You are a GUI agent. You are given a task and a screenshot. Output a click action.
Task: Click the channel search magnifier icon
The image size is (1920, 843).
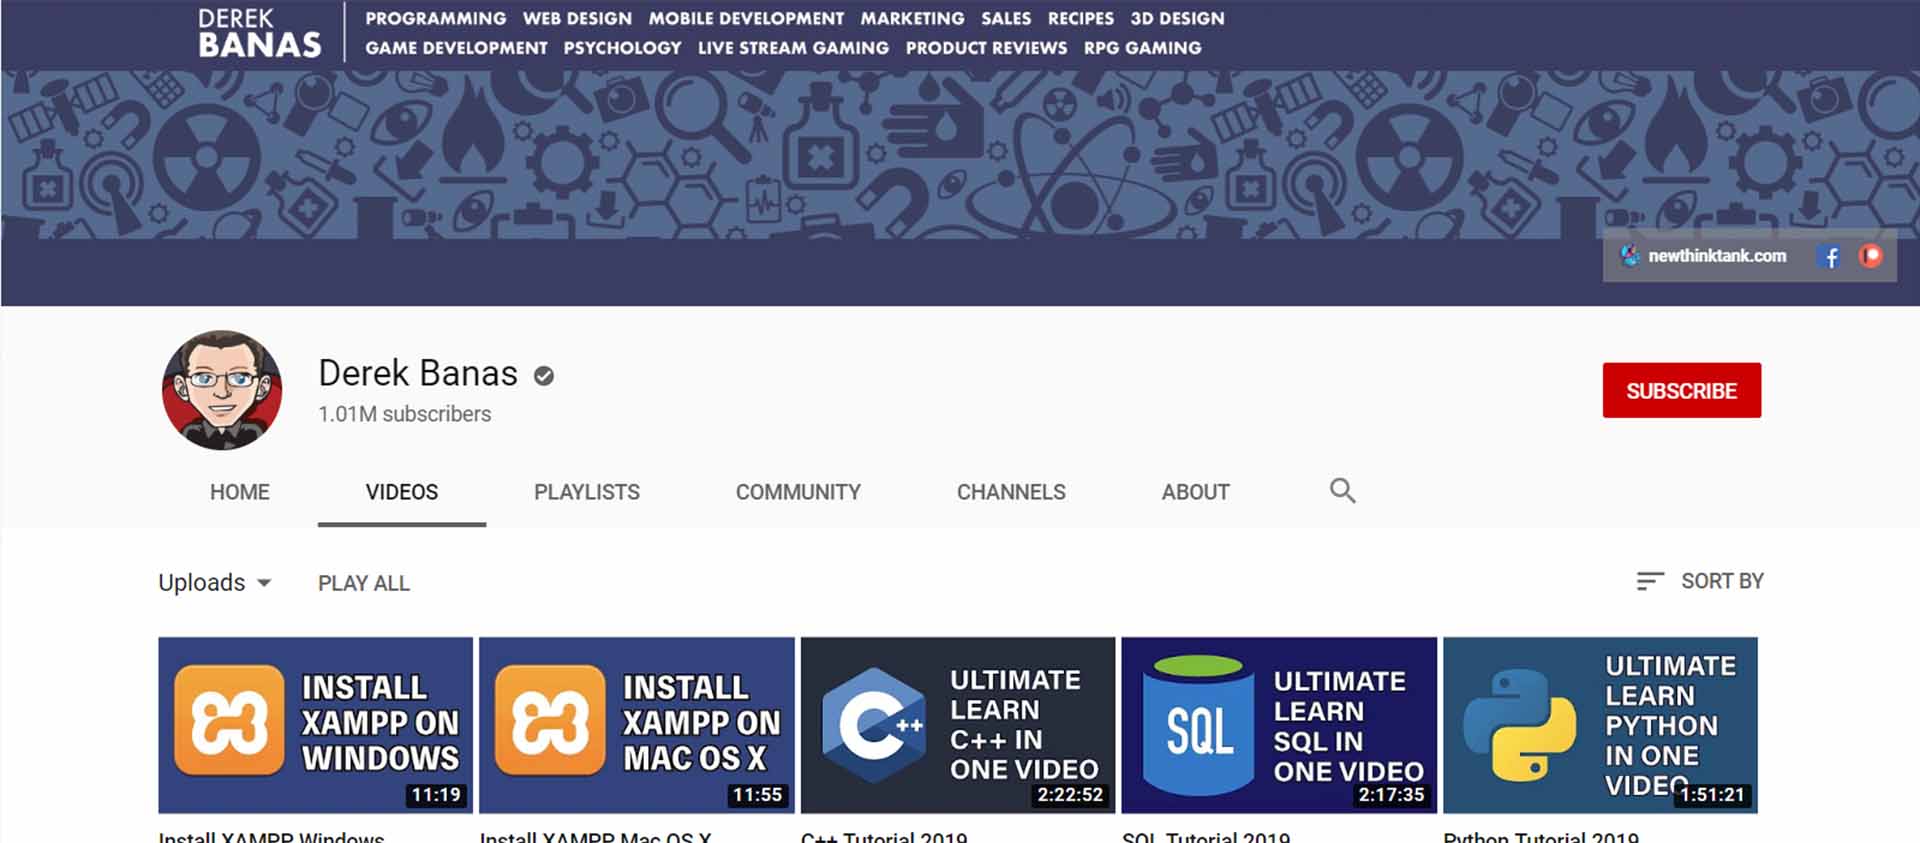(x=1342, y=491)
